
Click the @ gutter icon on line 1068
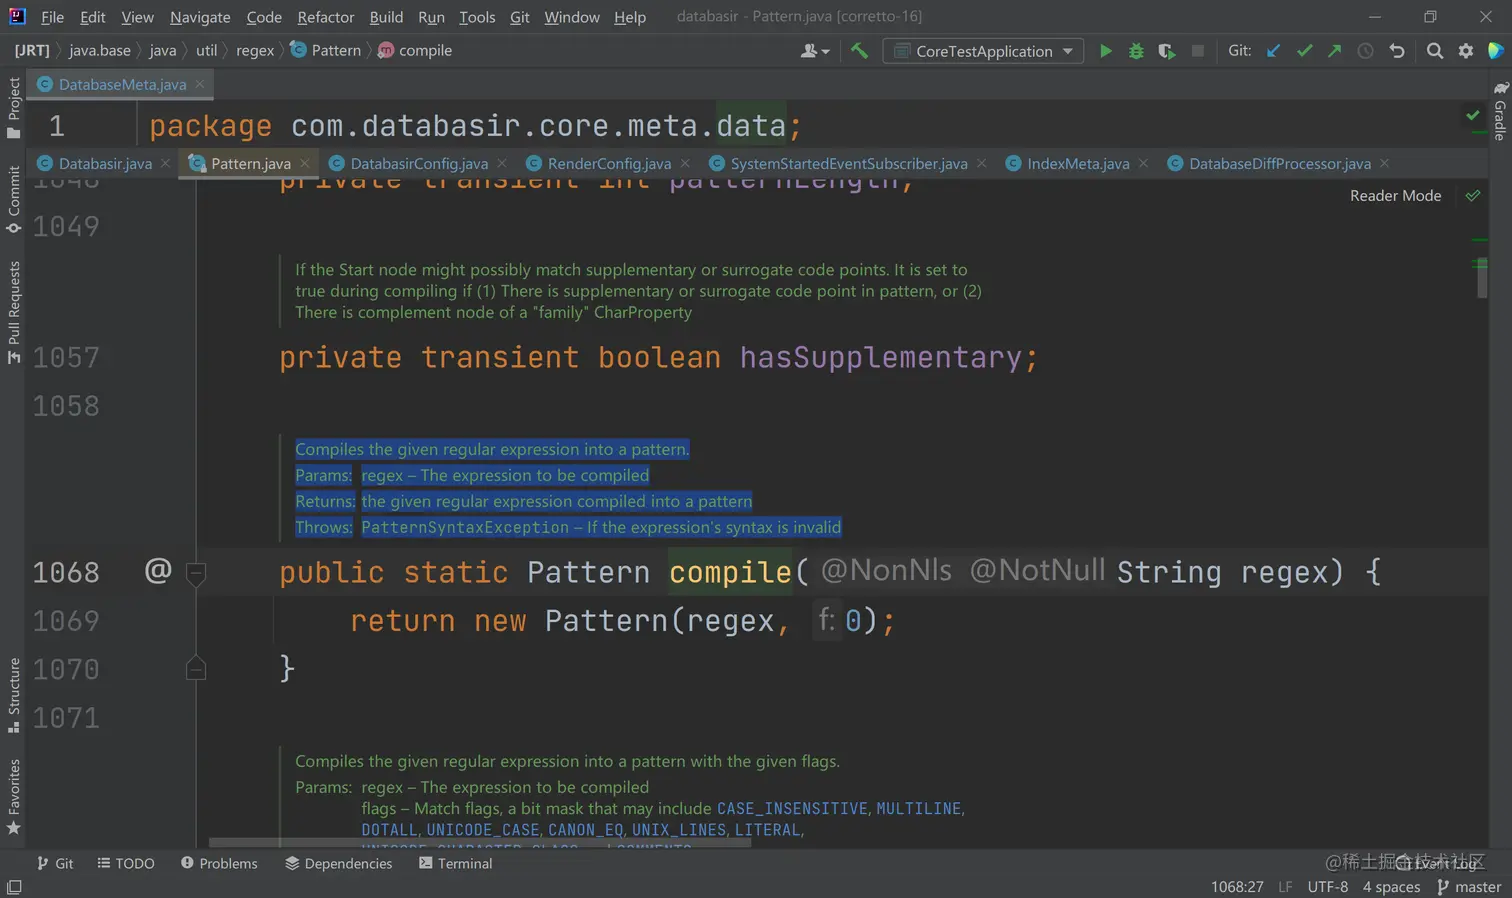[x=158, y=571]
